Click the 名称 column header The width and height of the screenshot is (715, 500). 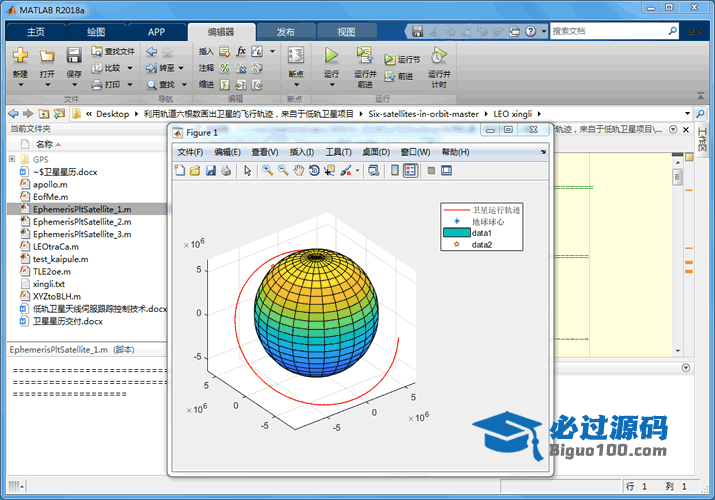pyautogui.click(x=44, y=144)
